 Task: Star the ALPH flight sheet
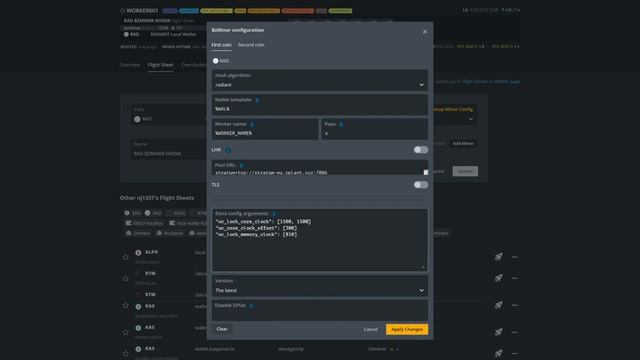click(x=125, y=257)
